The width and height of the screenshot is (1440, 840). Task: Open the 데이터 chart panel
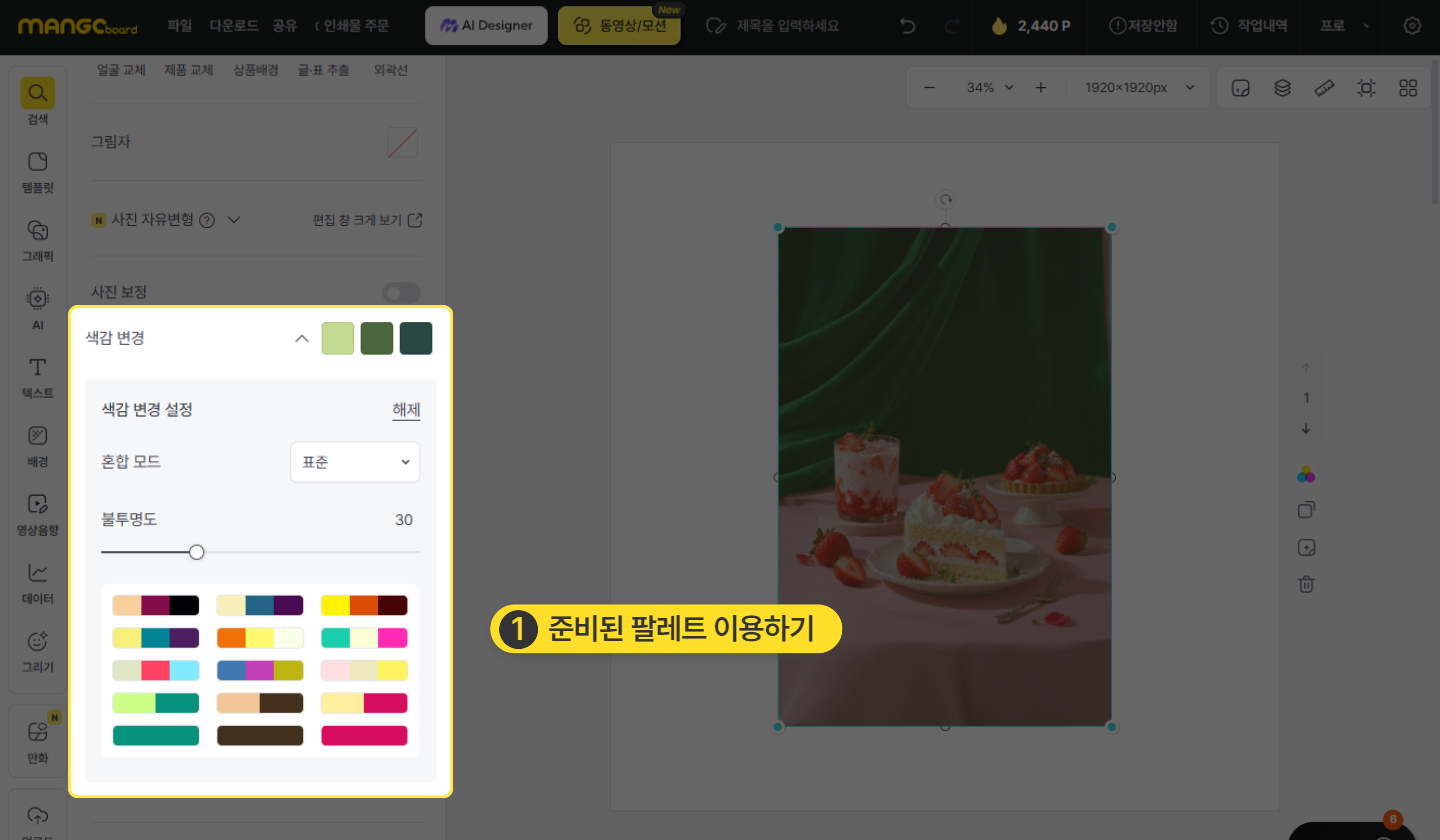point(38,583)
